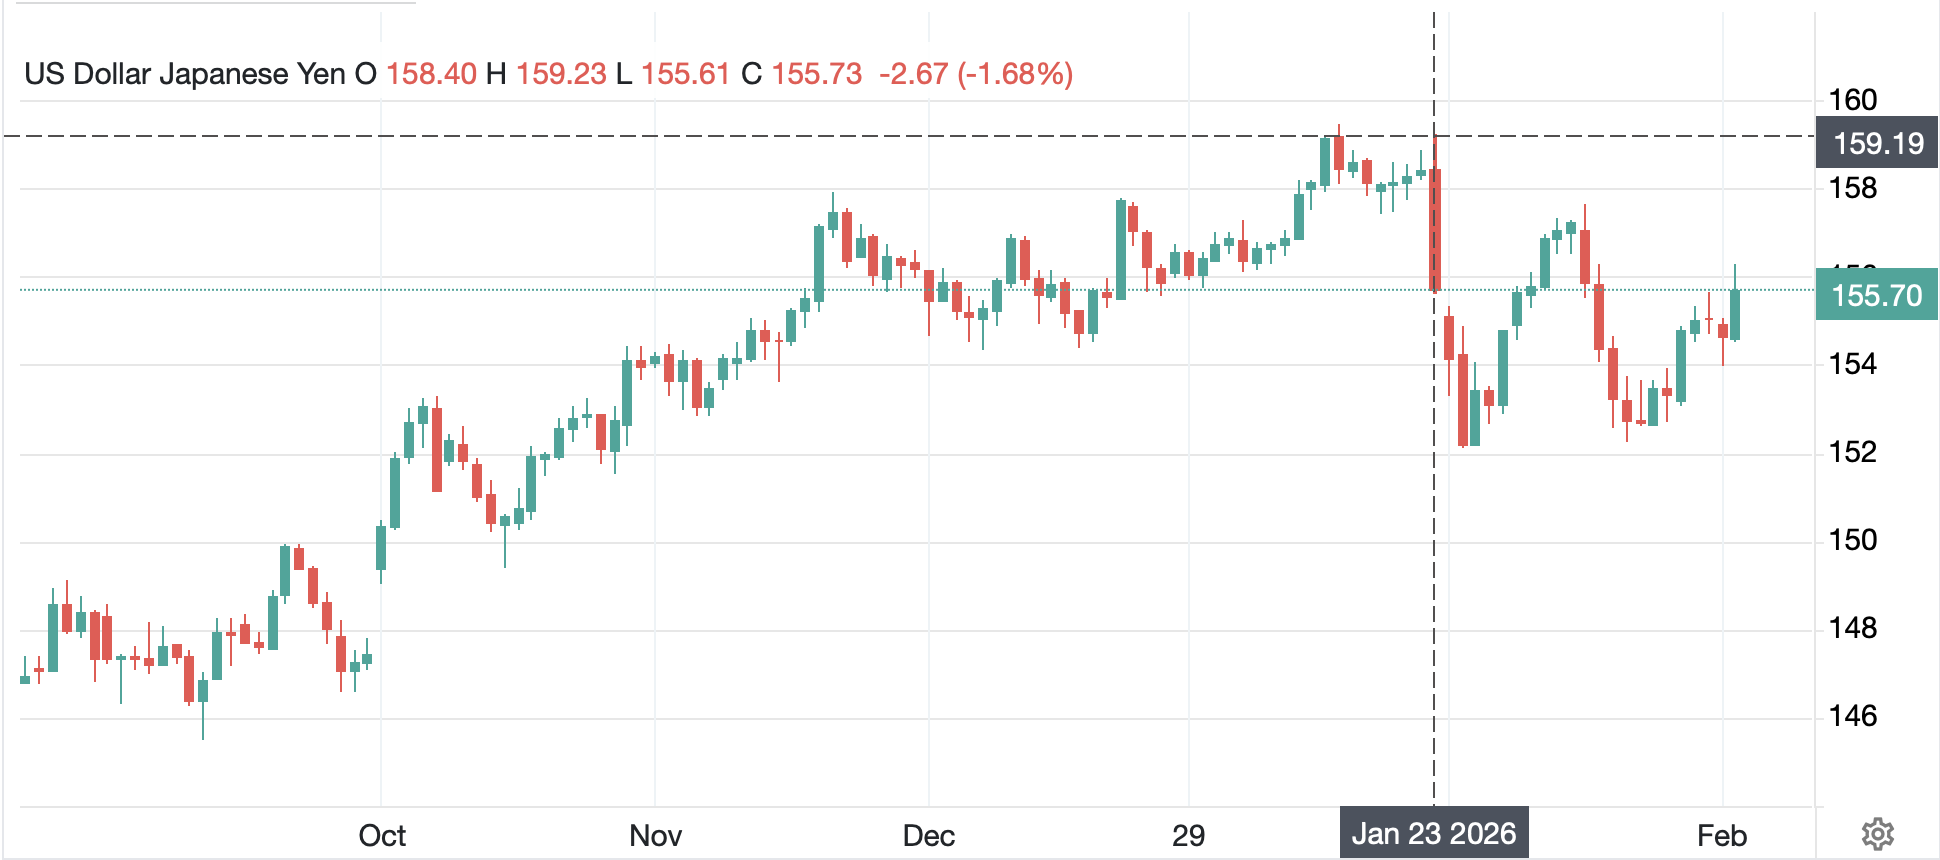Click the -2.67 (-1.68%) change text
Screen dimensions: 1940x860
tap(975, 74)
